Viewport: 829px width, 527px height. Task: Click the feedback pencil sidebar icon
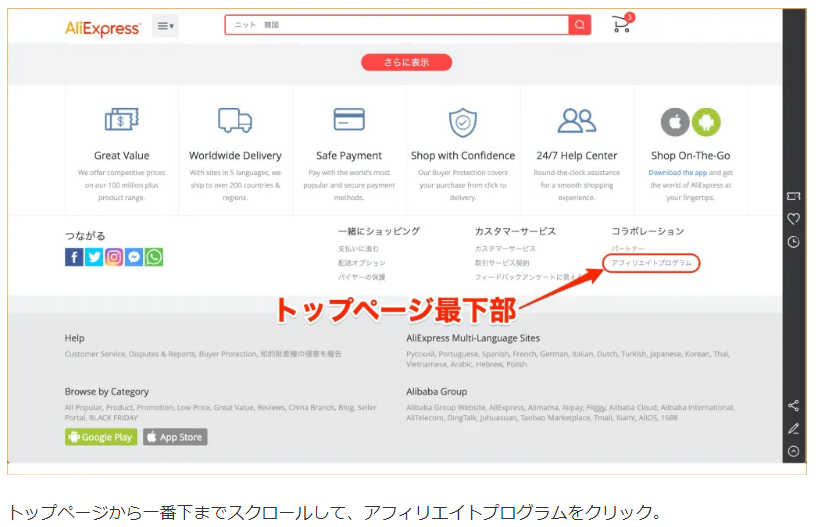(x=794, y=429)
